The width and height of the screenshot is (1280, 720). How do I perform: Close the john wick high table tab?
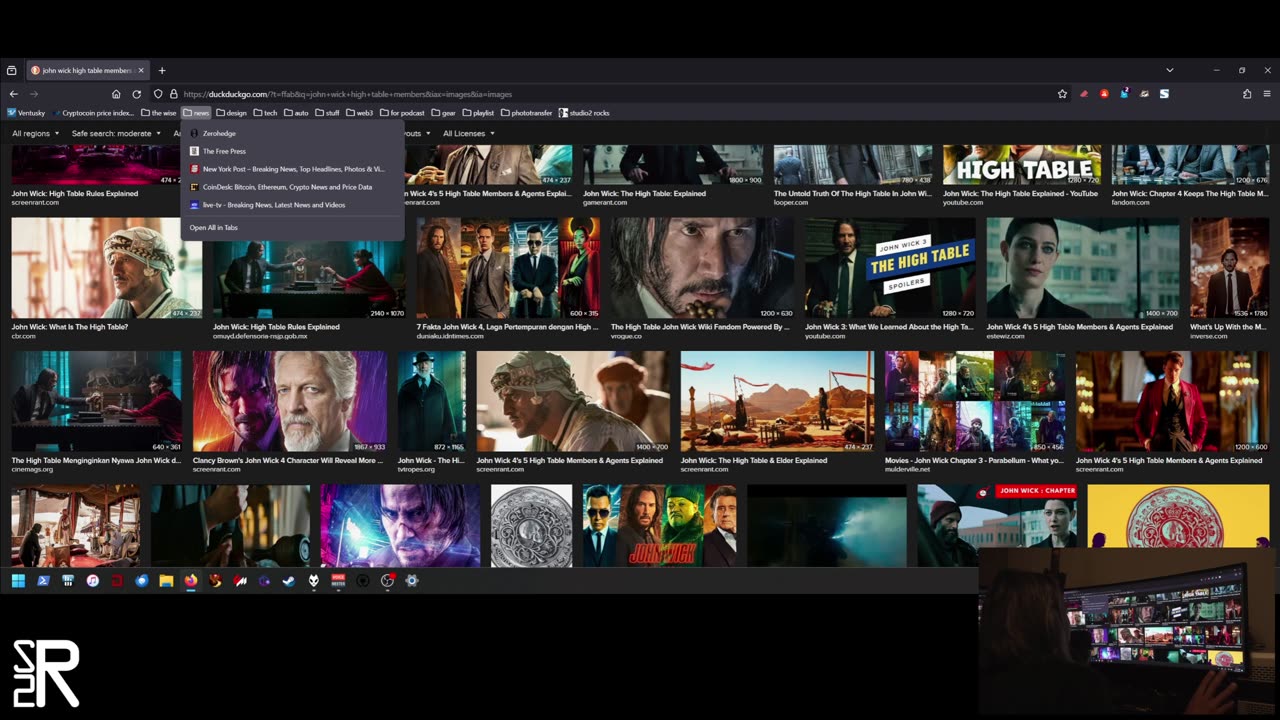[141, 71]
